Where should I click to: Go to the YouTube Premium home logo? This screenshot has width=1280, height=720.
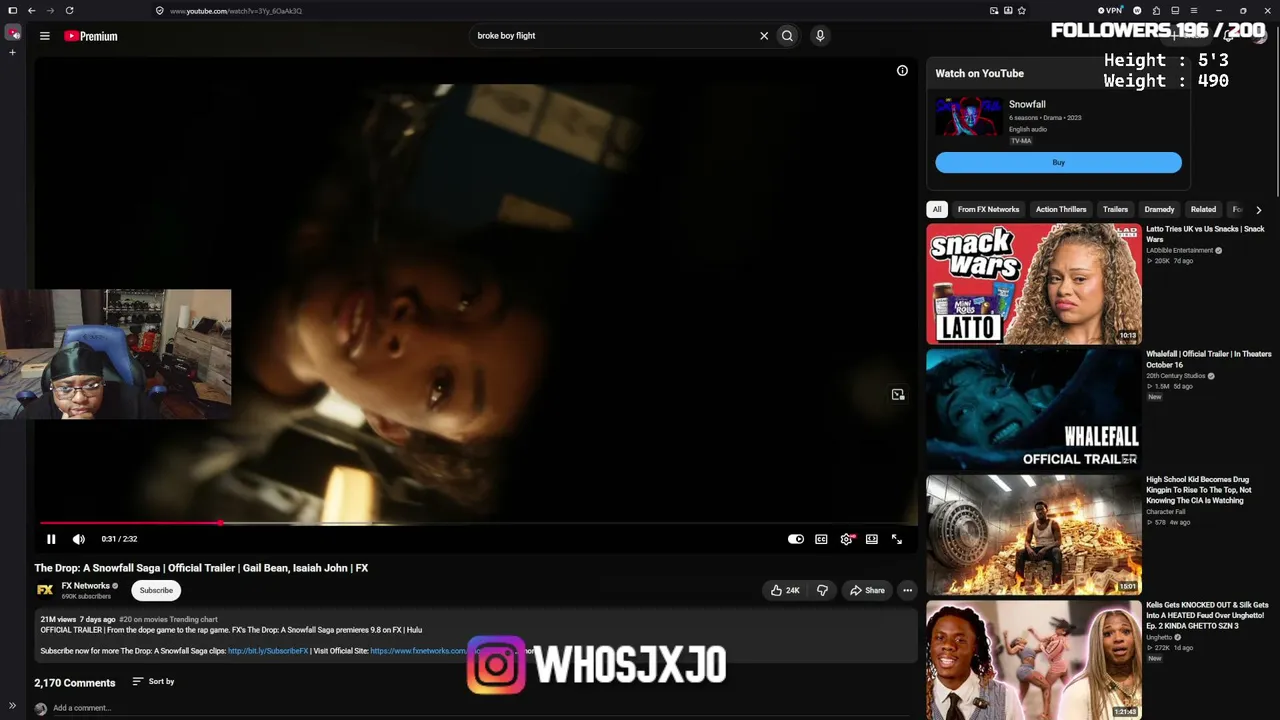pos(91,36)
